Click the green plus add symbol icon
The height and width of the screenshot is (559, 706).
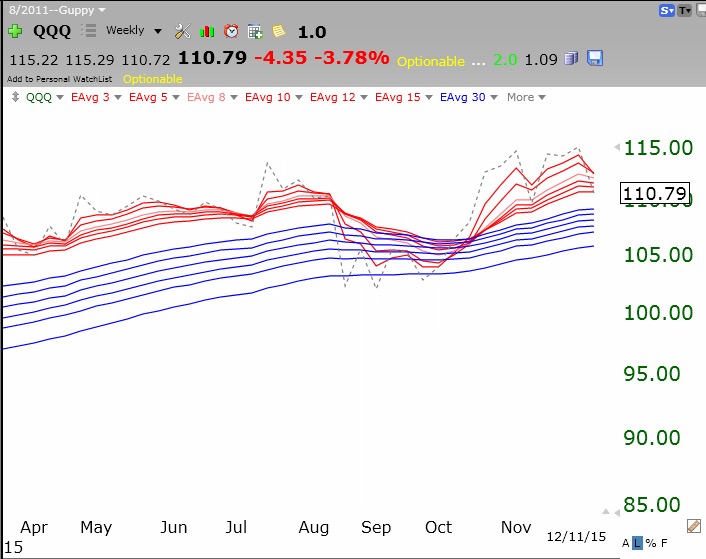pos(14,31)
